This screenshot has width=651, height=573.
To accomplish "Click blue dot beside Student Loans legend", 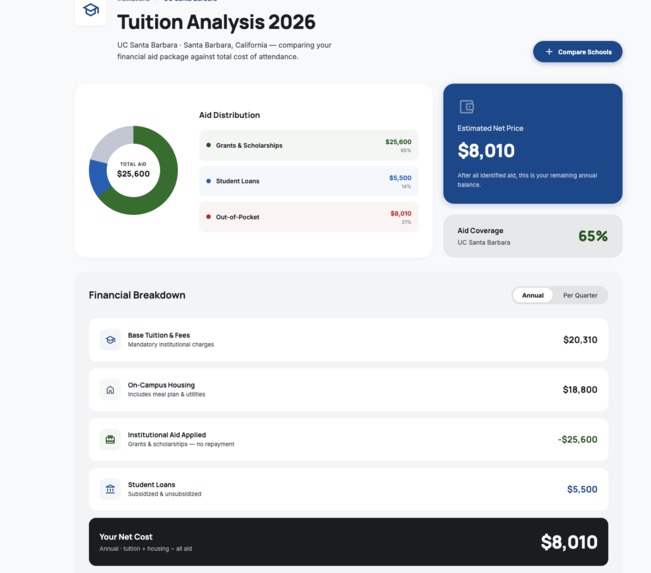I will [x=208, y=181].
